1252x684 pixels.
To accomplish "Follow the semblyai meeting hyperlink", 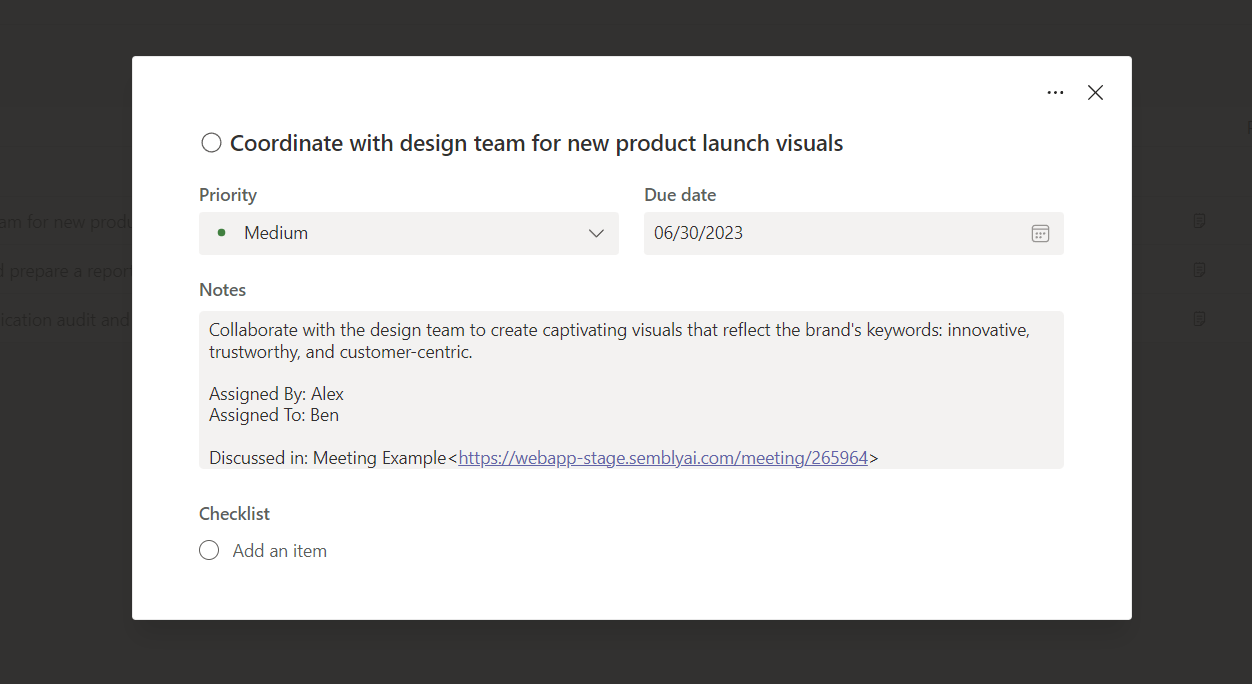I will [x=663, y=457].
